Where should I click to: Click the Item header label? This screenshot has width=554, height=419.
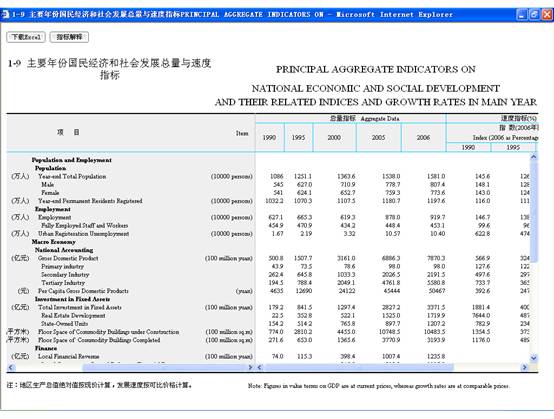click(x=242, y=133)
